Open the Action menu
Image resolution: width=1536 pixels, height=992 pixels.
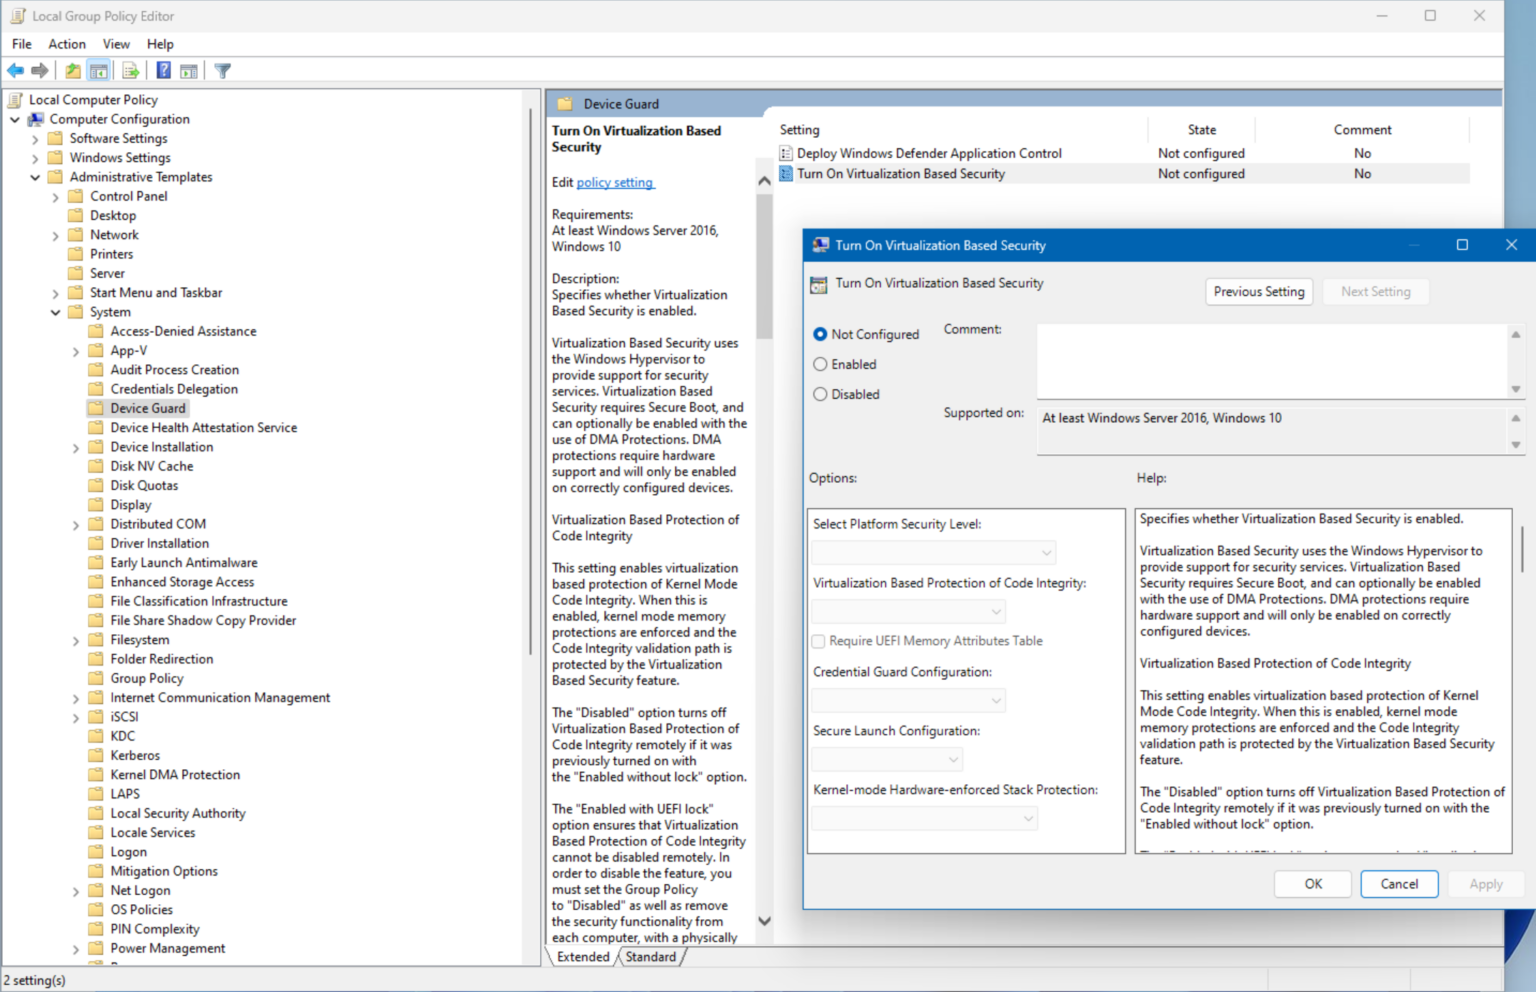pos(67,44)
